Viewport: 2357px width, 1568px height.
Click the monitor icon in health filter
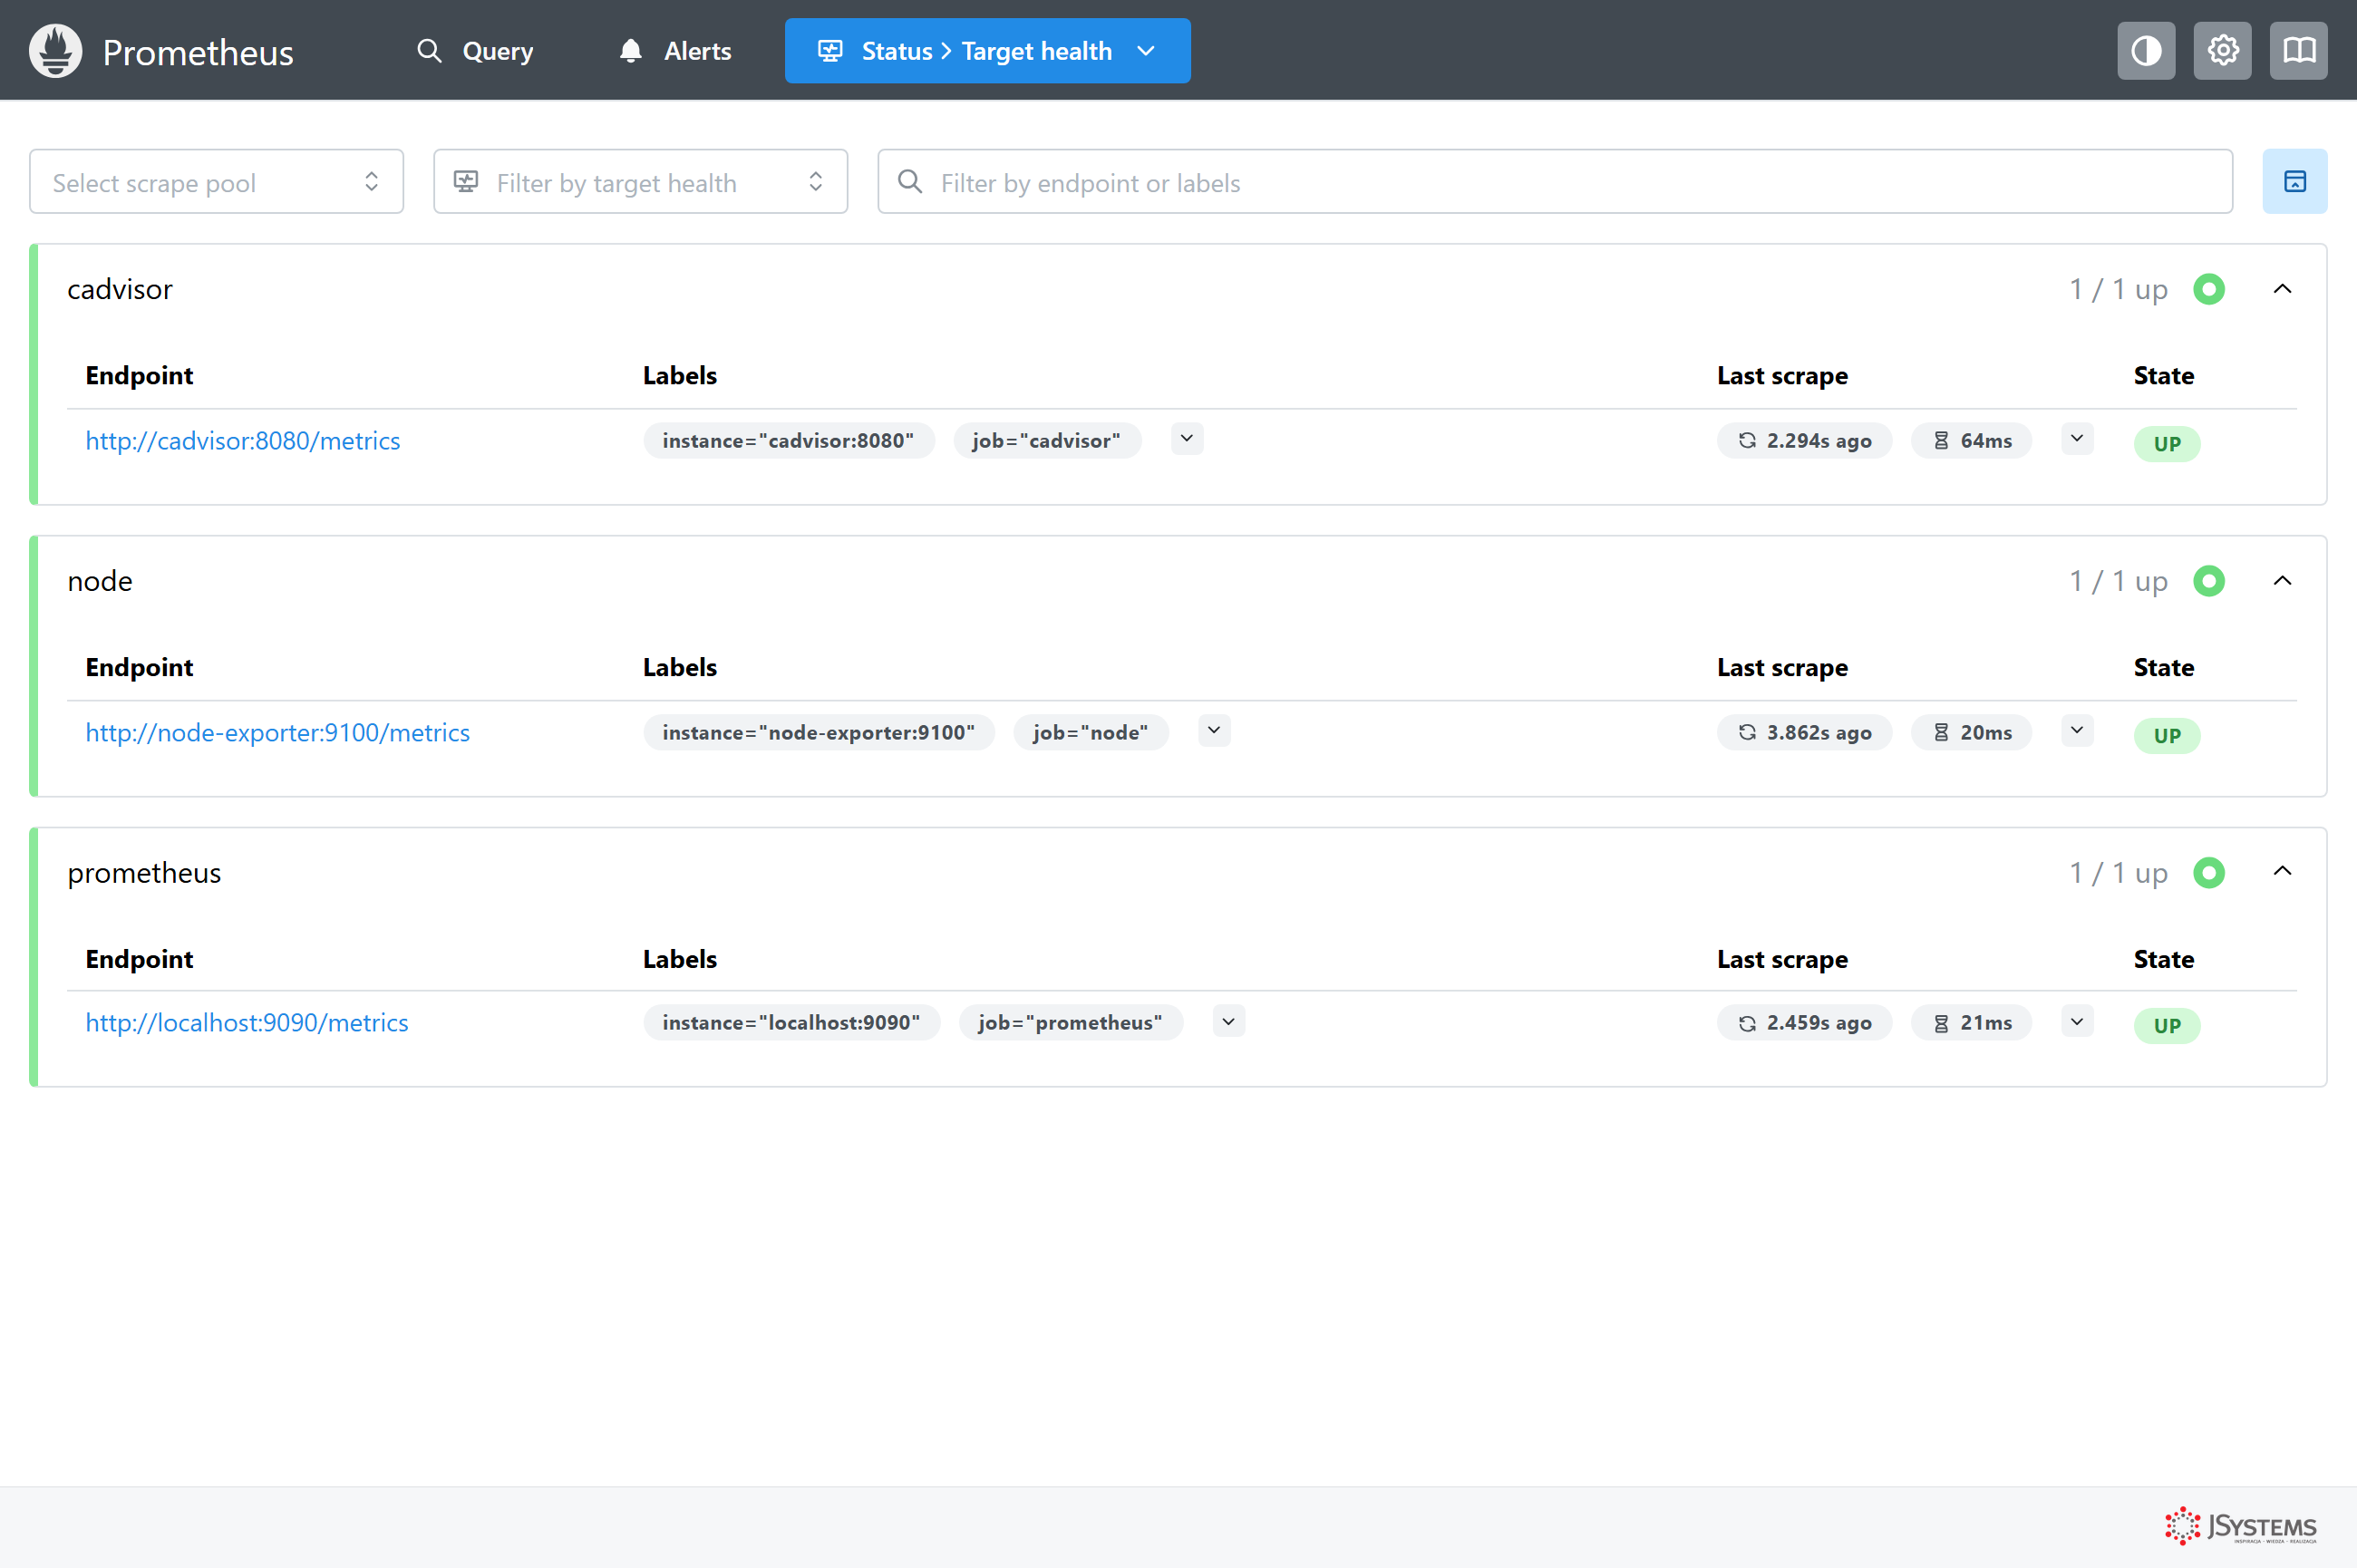466,181
